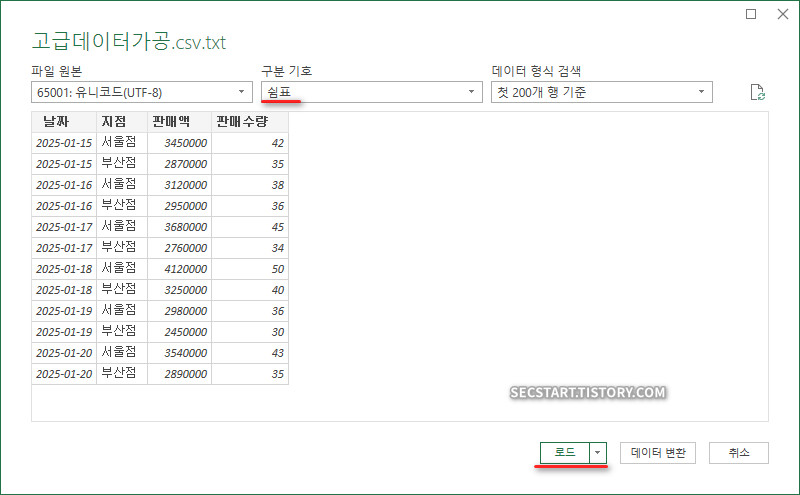Click the quantity cell showing 50
The height and width of the screenshot is (495, 800).
click(x=250, y=268)
